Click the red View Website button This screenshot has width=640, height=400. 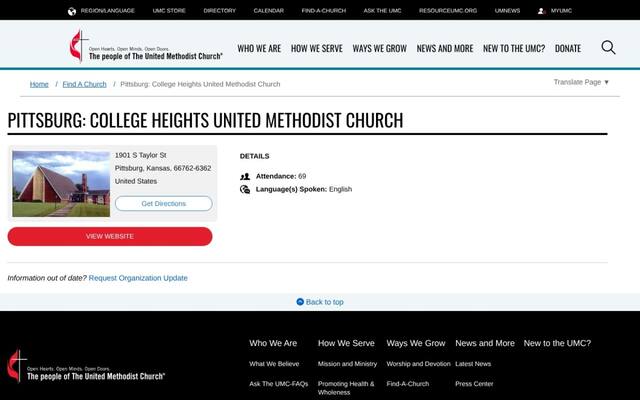pos(110,236)
